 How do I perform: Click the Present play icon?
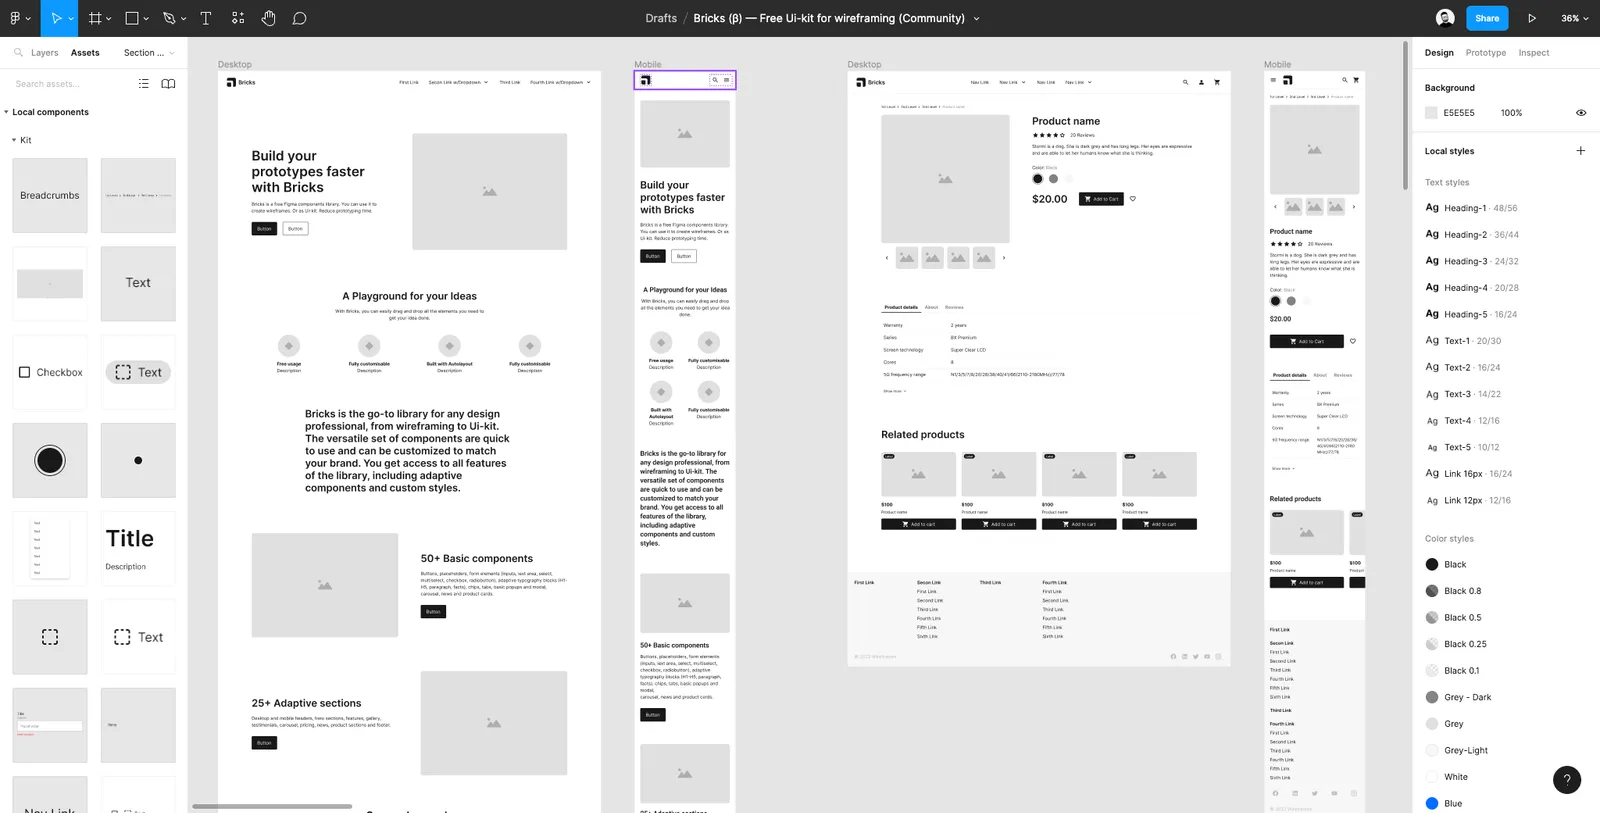(1532, 18)
